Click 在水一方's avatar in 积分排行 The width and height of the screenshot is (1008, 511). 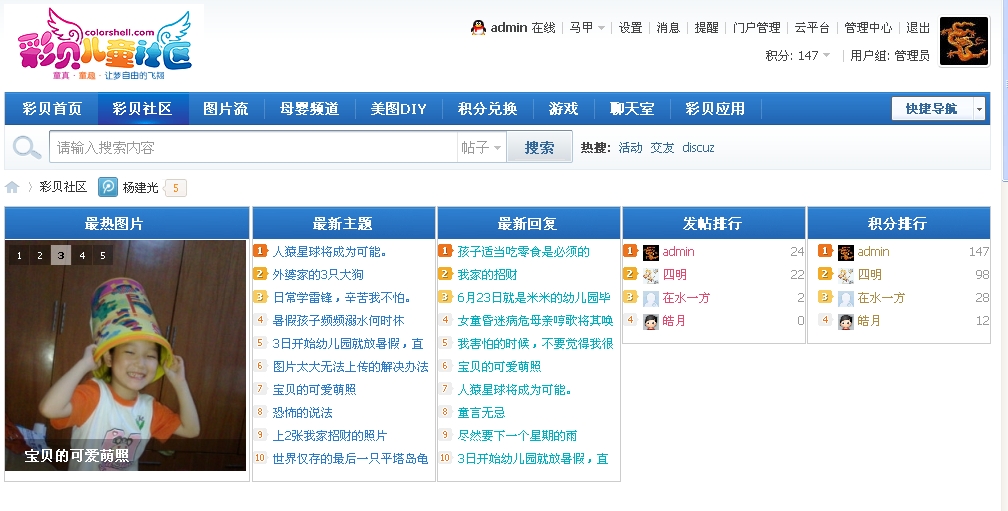click(x=845, y=298)
